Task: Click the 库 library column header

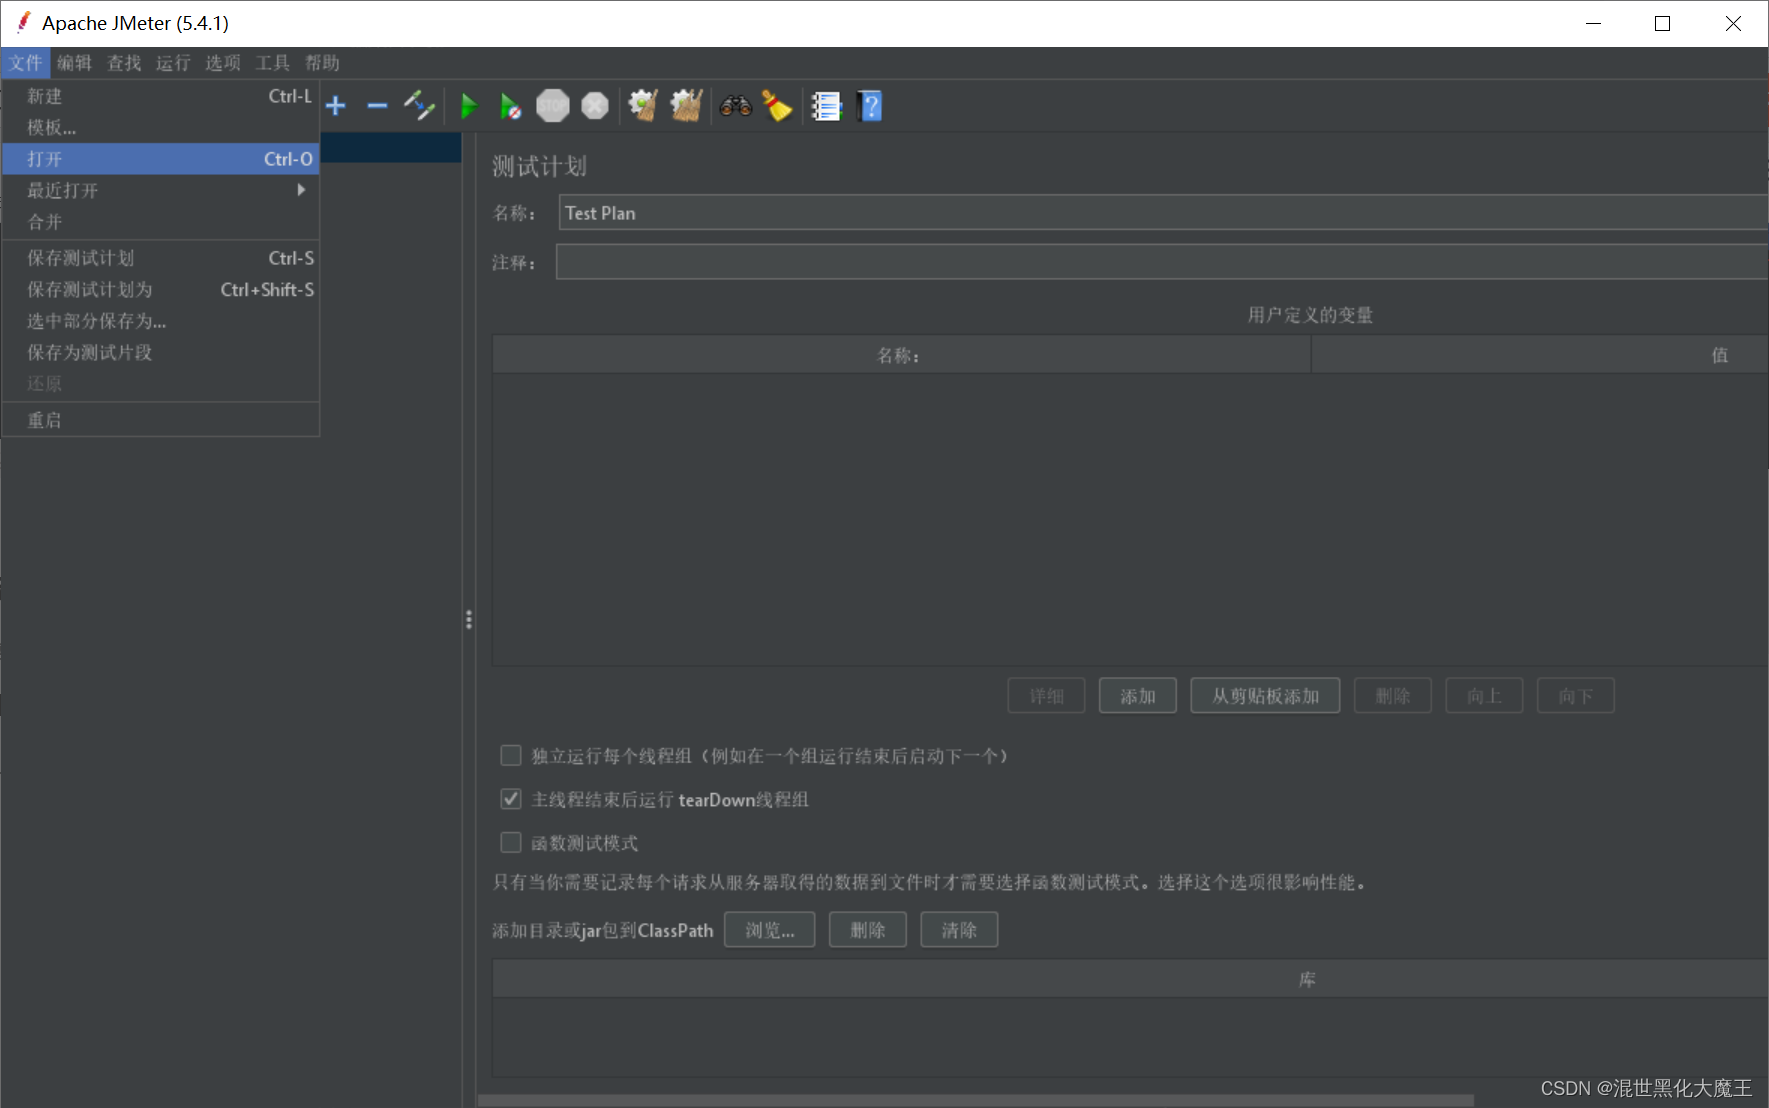Action: (1130, 980)
